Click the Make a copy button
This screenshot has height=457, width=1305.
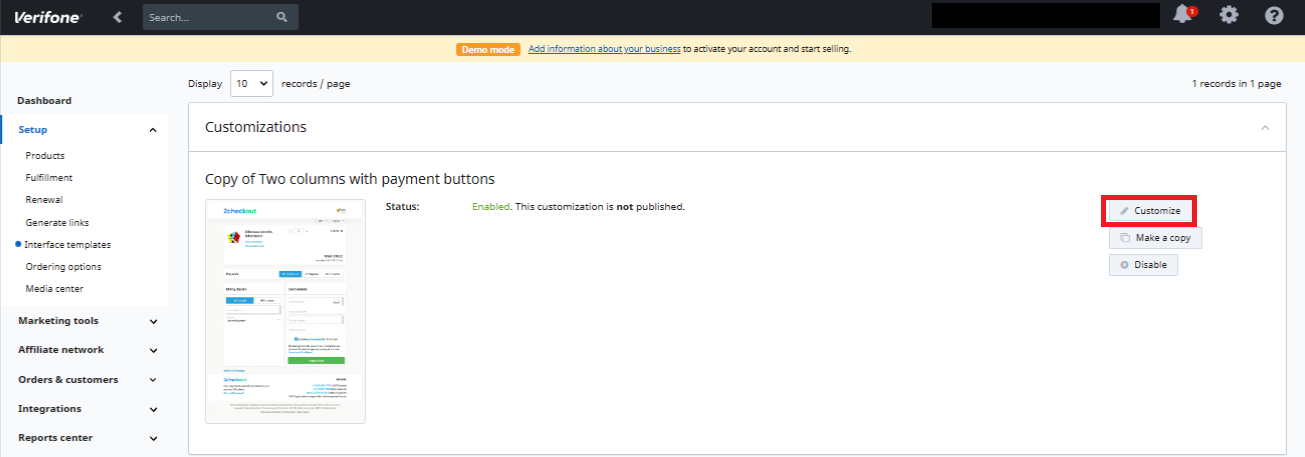1155,238
